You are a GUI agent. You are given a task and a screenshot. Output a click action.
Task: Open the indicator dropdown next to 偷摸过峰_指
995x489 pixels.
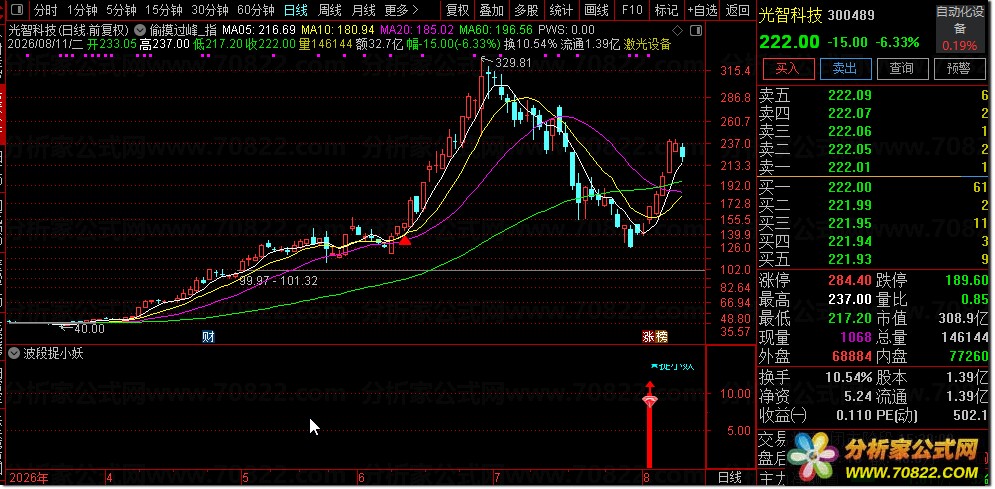[x=140, y=30]
